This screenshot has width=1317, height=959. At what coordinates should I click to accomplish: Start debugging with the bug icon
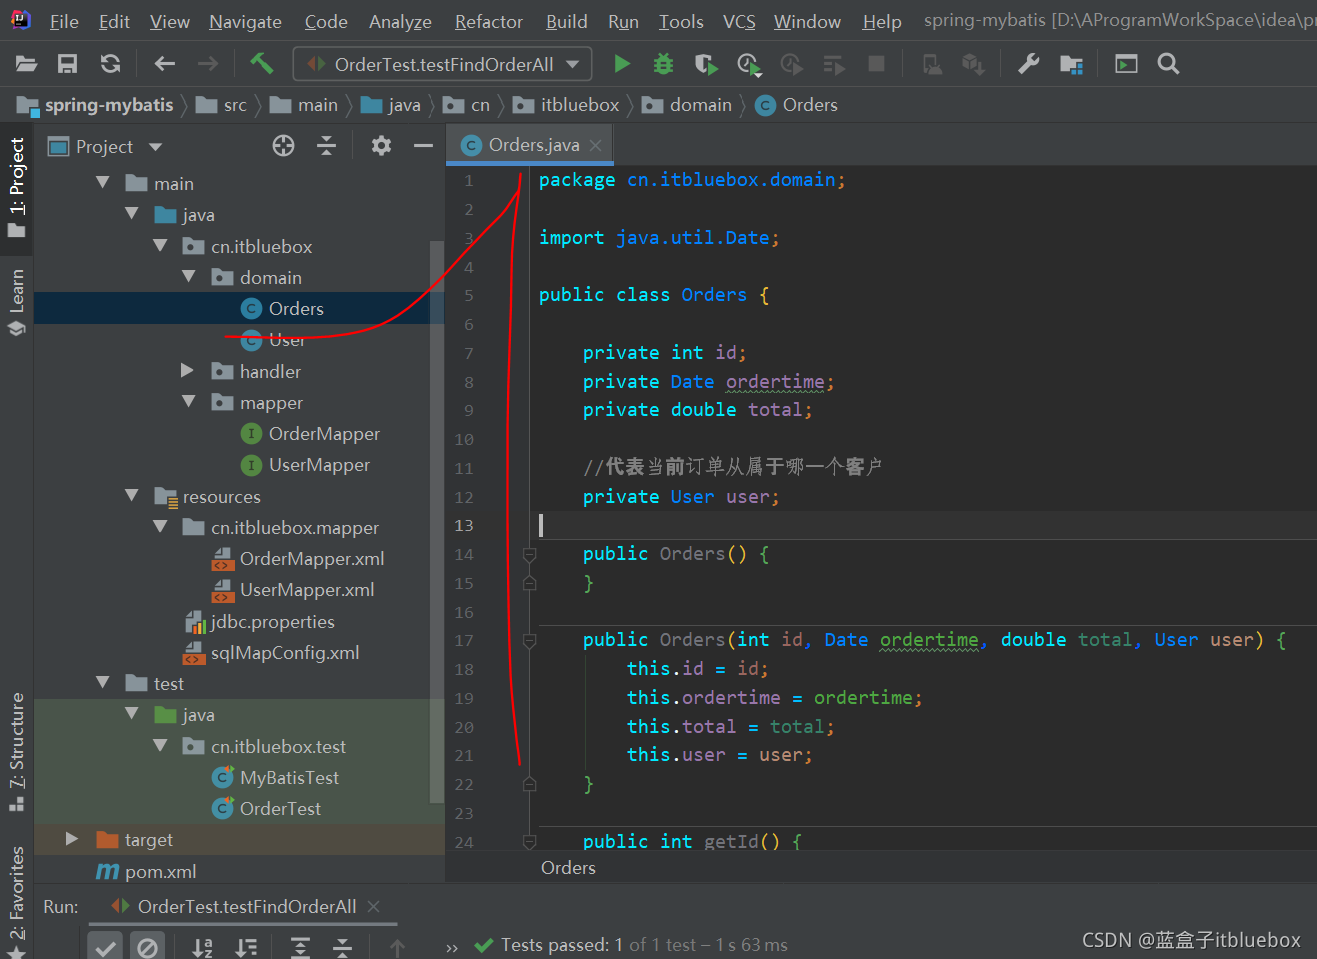663,64
